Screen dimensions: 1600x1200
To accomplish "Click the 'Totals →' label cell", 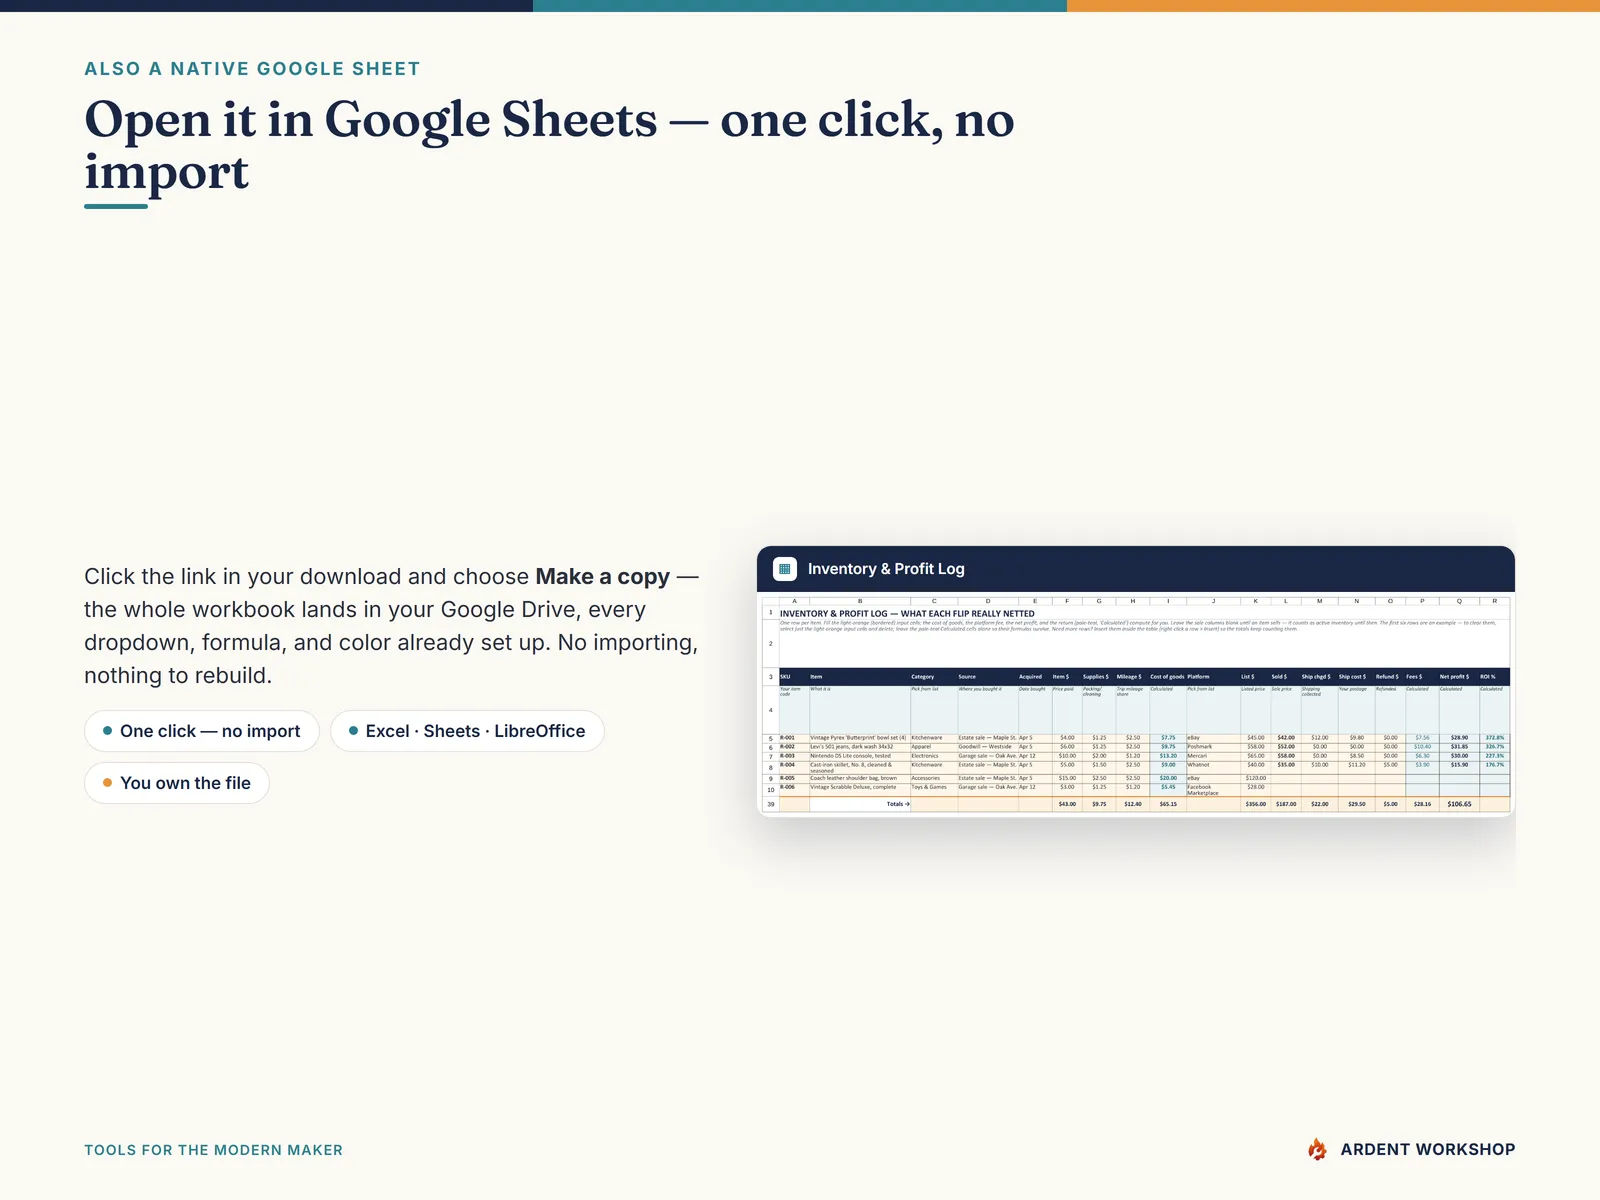I will click(859, 804).
